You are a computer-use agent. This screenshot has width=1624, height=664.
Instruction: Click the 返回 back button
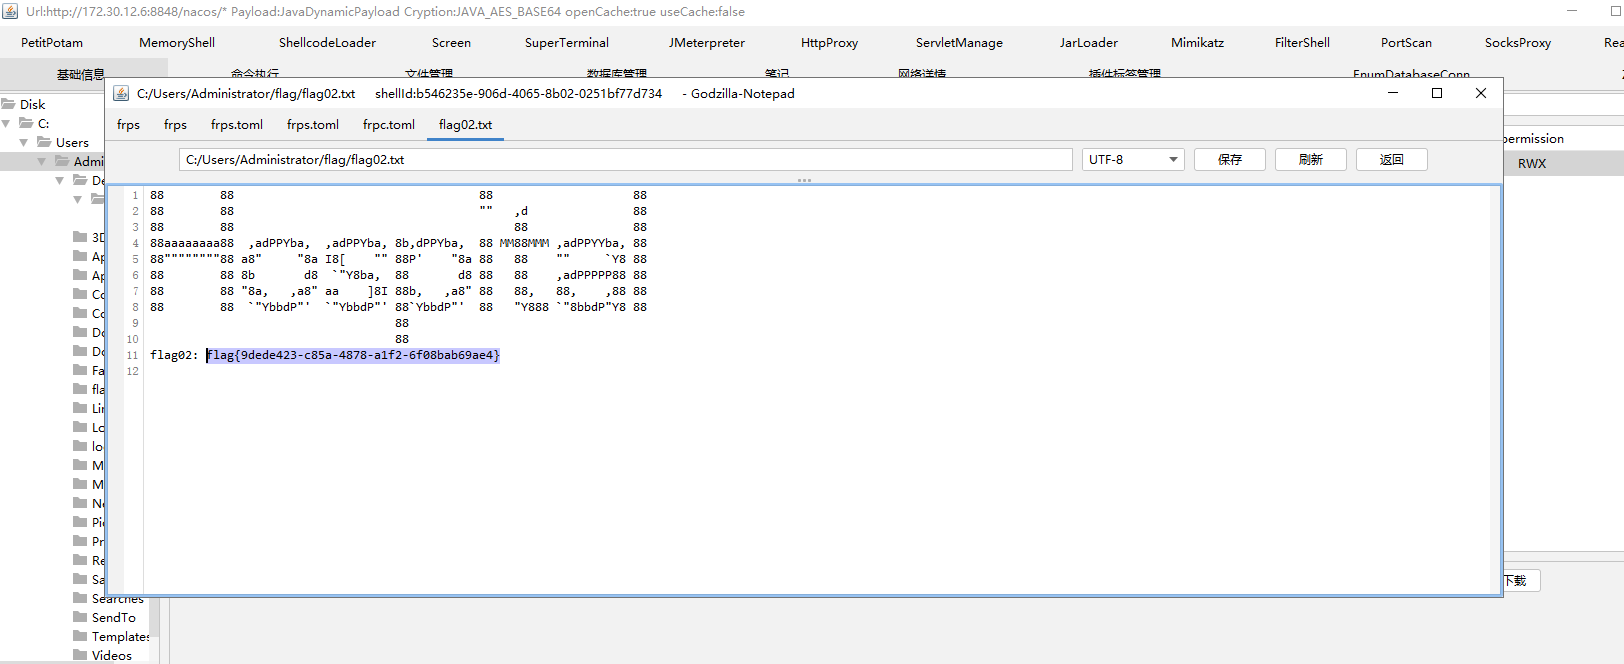click(1392, 160)
